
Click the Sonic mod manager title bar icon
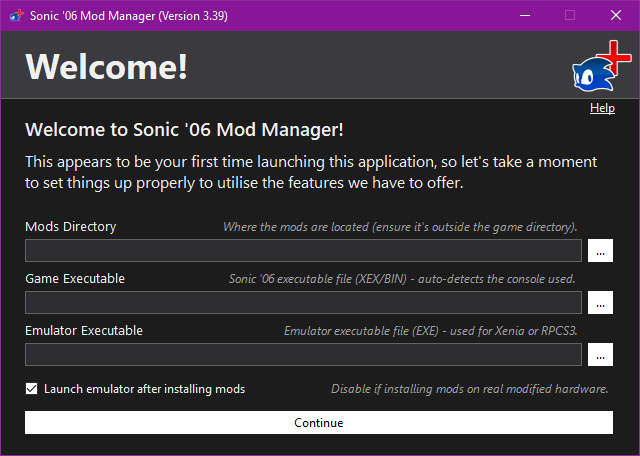16,15
